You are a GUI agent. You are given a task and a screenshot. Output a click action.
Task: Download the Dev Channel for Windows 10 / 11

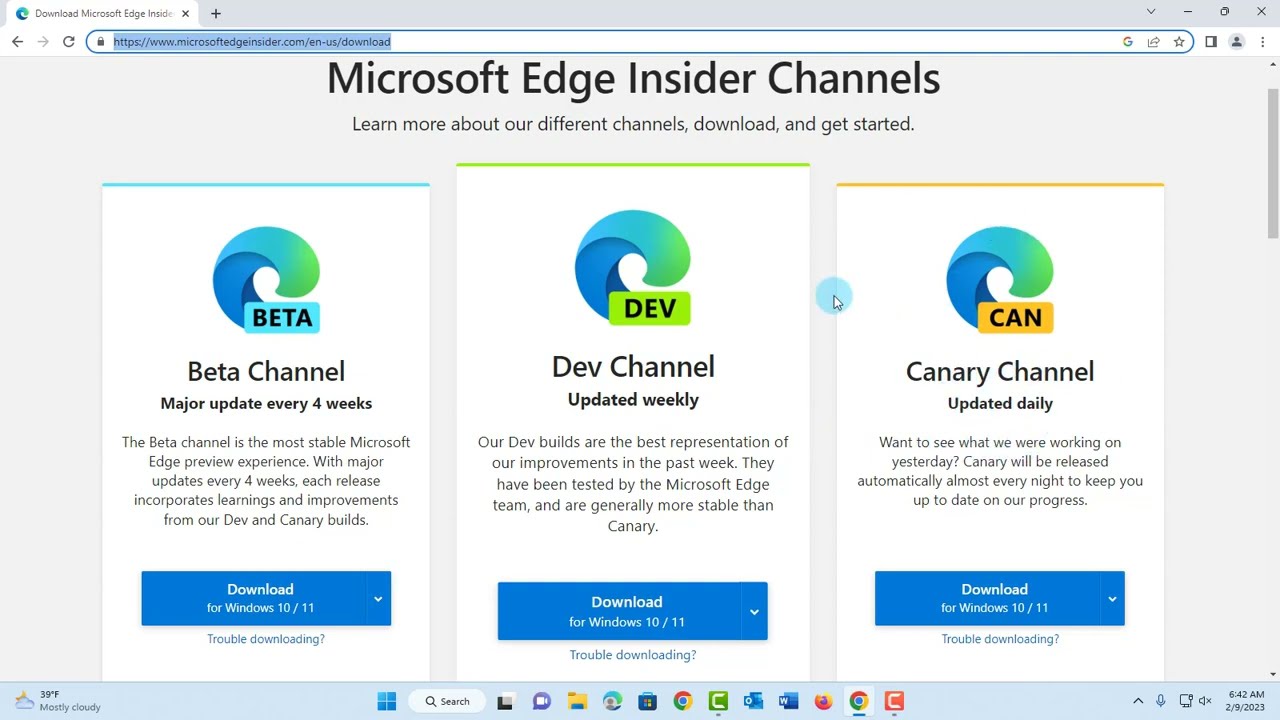pos(619,611)
